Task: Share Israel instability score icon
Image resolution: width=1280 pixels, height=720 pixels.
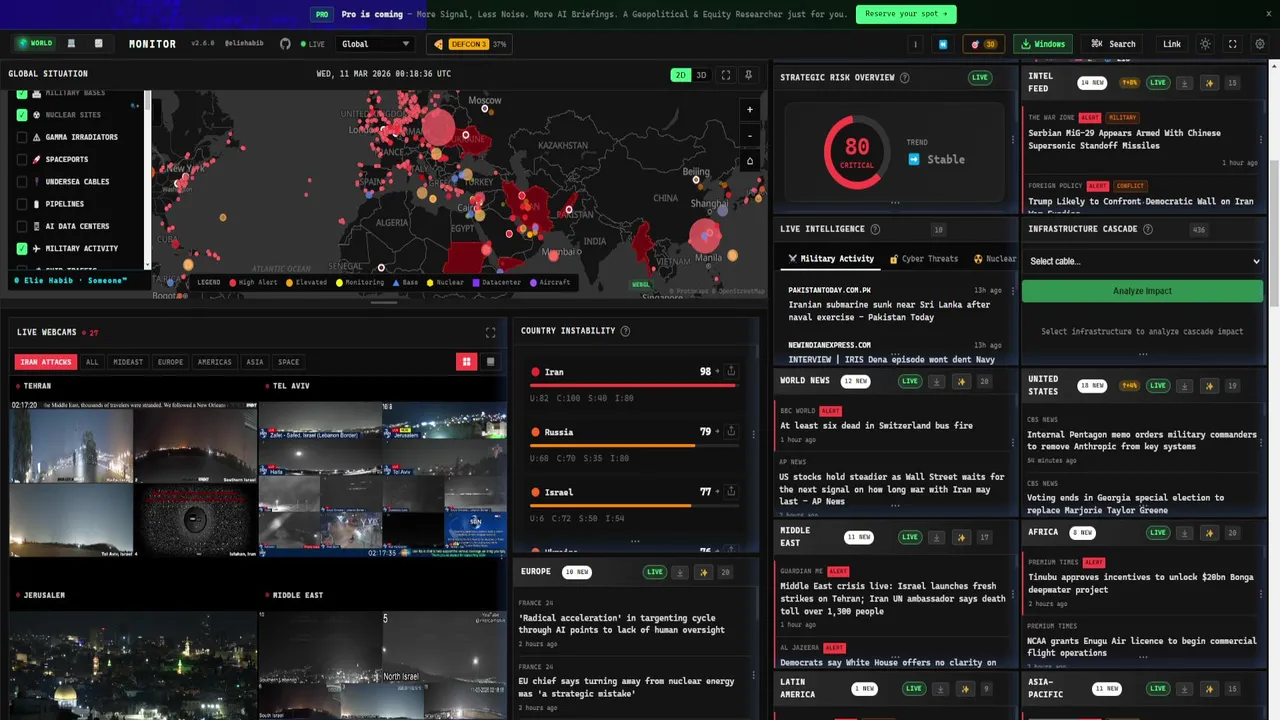Action: [x=731, y=492]
